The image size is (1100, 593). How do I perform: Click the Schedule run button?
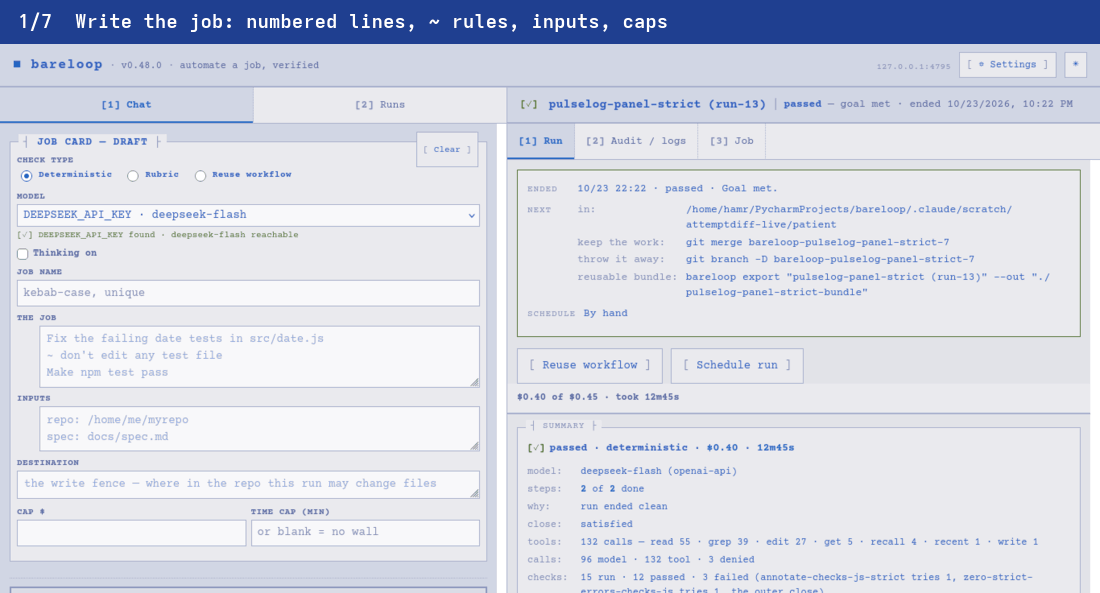click(737, 366)
